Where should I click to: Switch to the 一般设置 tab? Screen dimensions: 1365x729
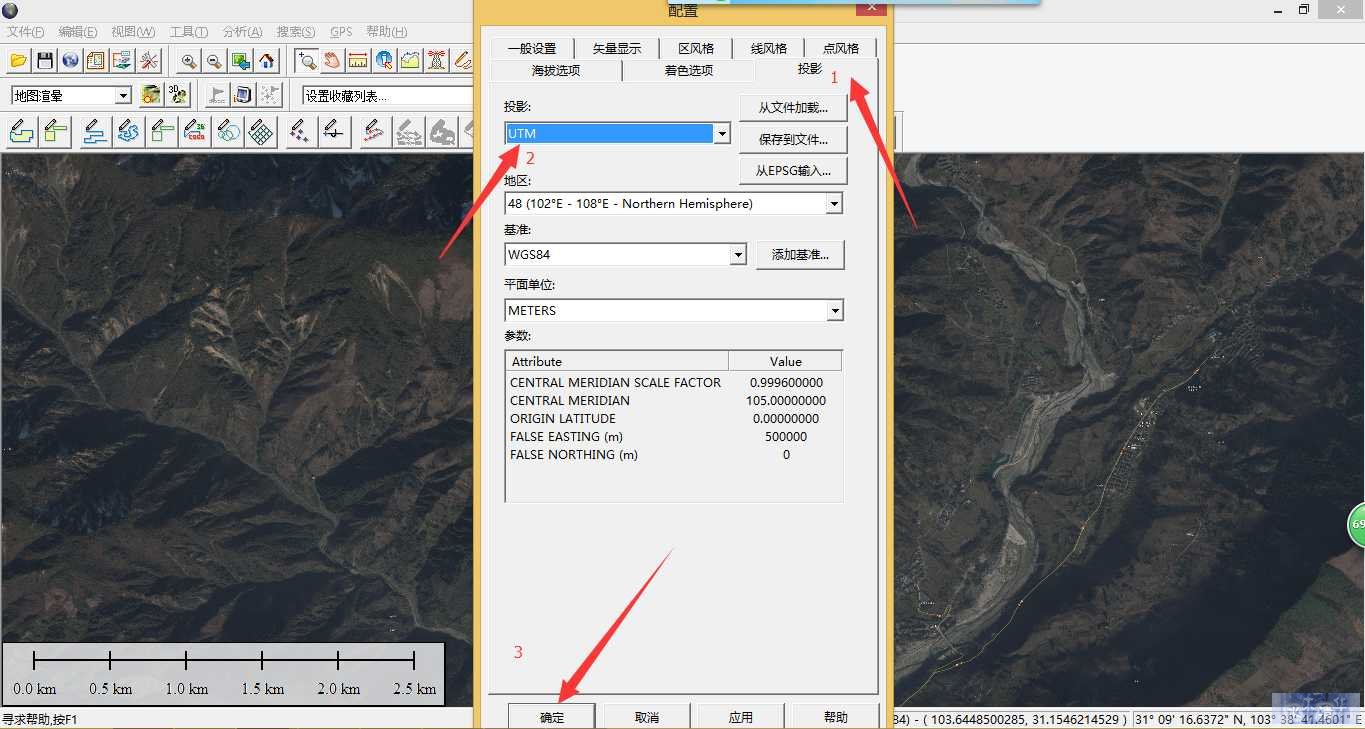tap(531, 48)
